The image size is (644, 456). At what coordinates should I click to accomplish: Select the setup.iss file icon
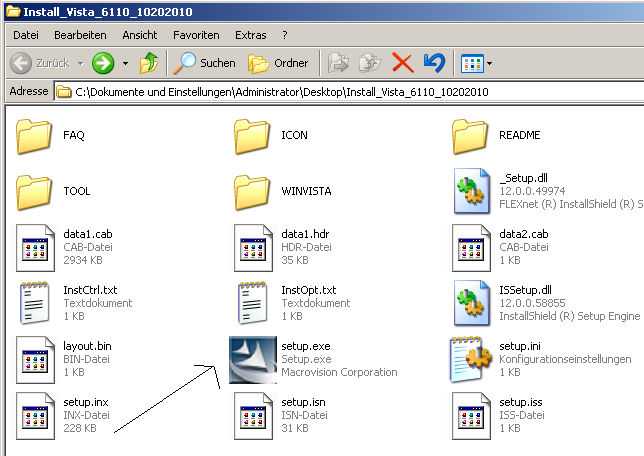point(471,416)
